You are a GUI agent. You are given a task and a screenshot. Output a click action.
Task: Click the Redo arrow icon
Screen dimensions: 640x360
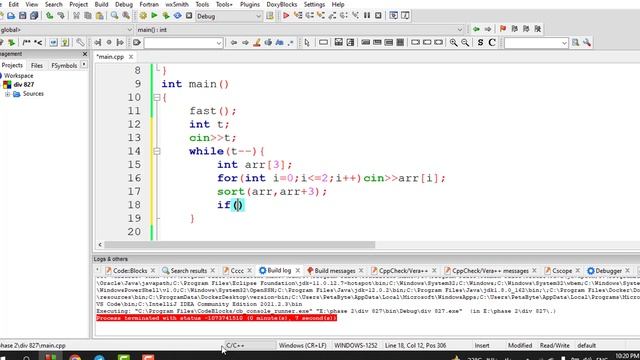pos(61,16)
